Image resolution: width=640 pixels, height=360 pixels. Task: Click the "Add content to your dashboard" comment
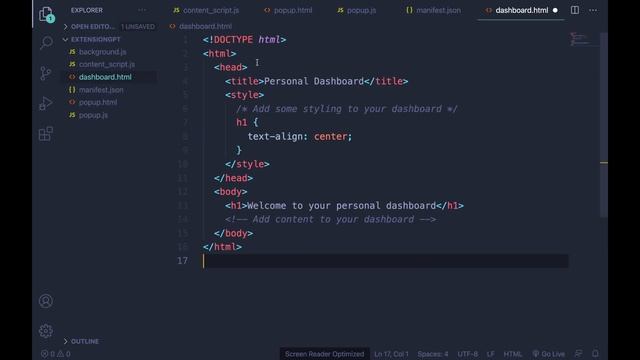coord(330,220)
